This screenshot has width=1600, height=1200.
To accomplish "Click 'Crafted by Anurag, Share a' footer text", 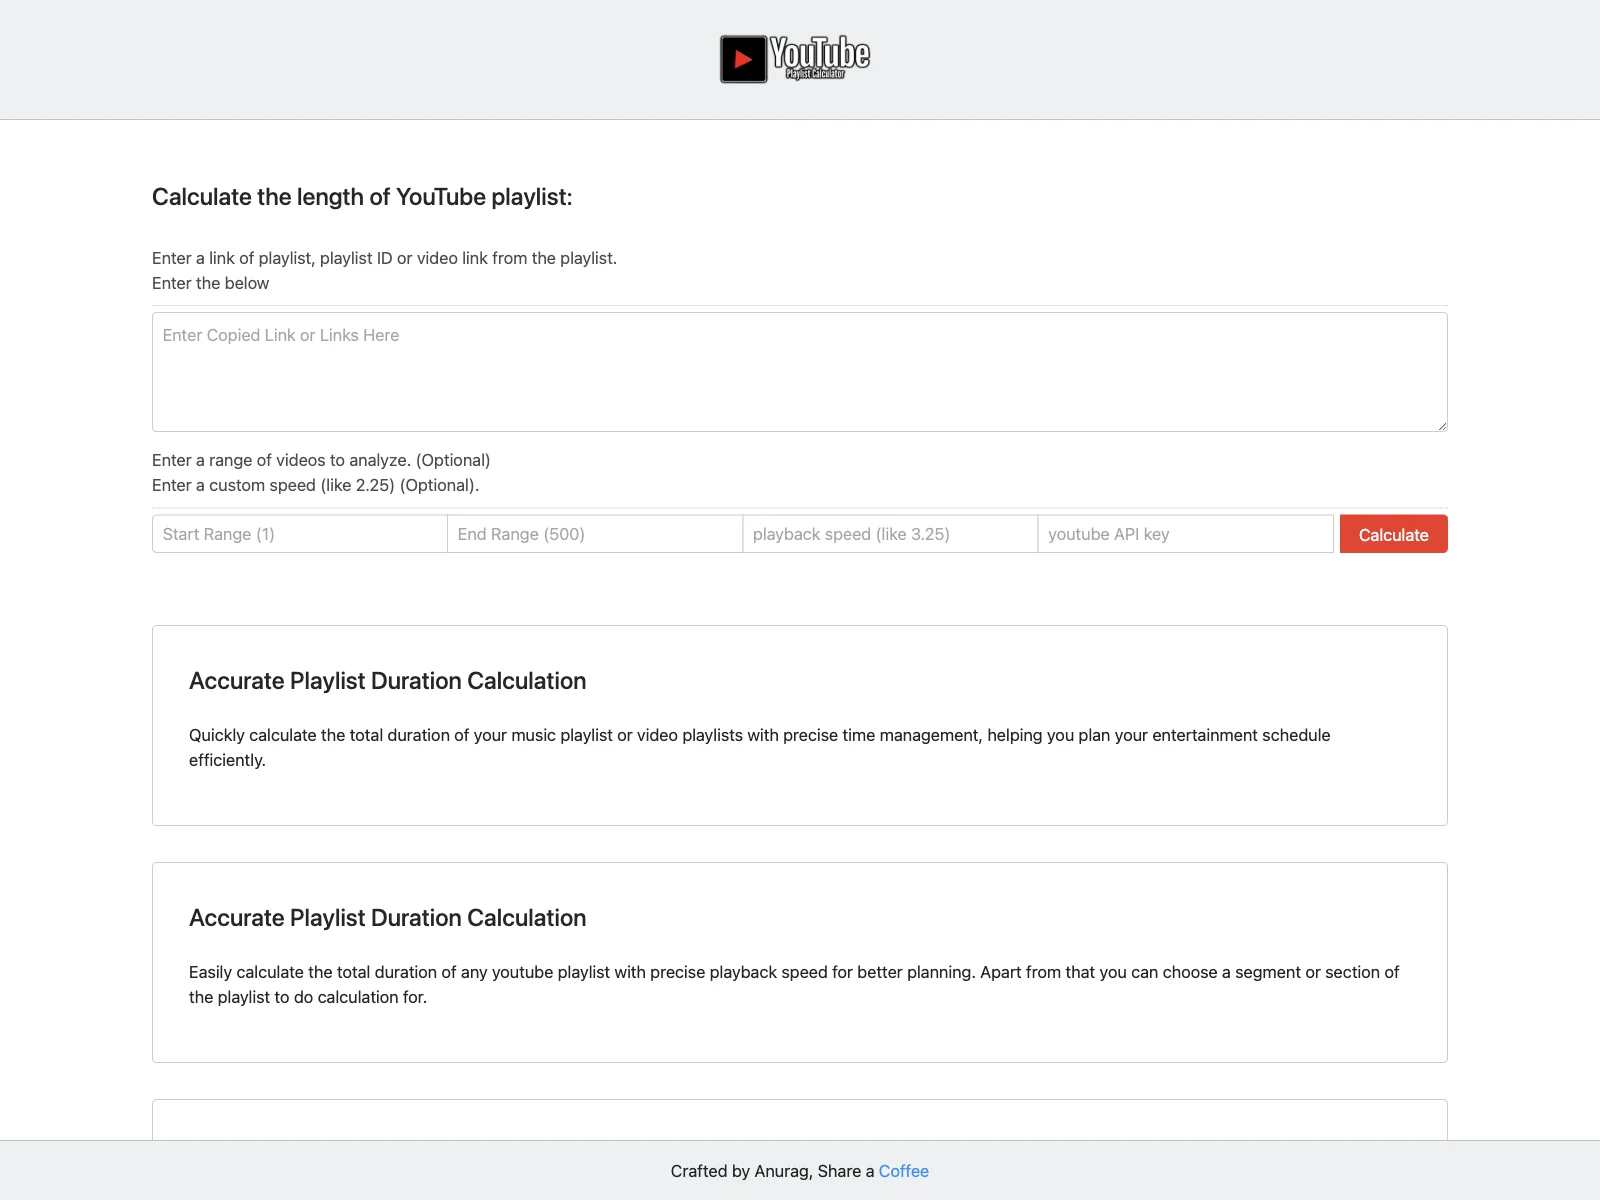I will point(772,1171).
